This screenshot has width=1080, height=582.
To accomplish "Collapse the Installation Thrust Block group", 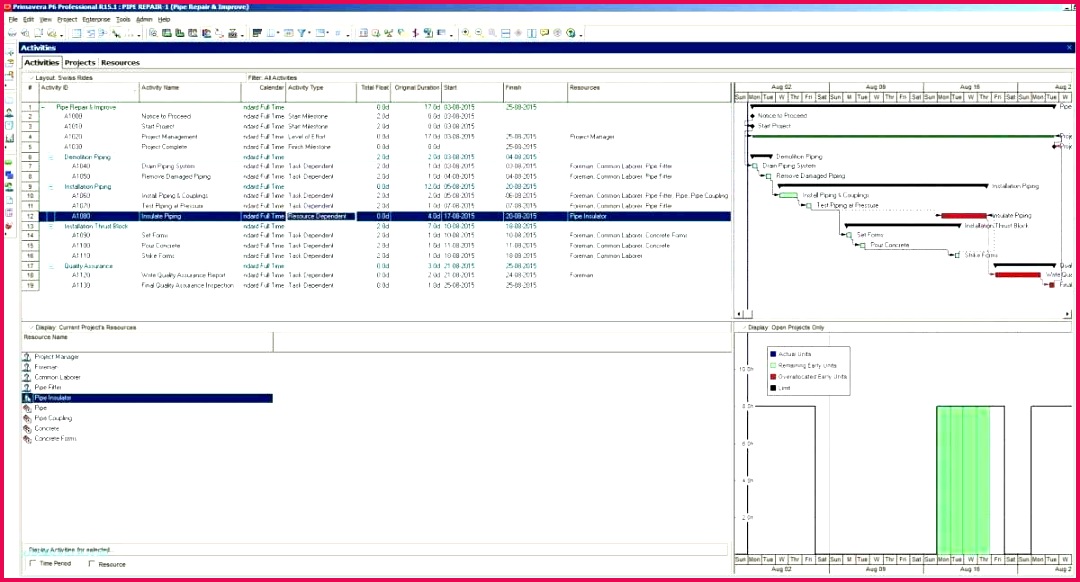I will (51, 226).
